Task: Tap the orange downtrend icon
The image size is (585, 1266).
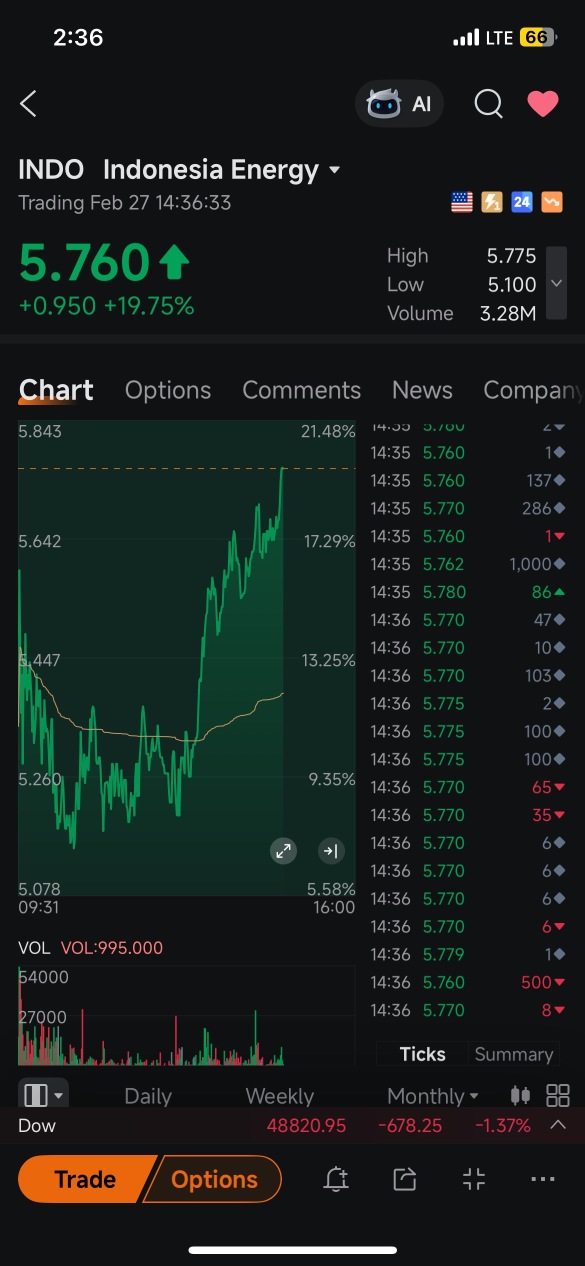Action: pos(552,202)
